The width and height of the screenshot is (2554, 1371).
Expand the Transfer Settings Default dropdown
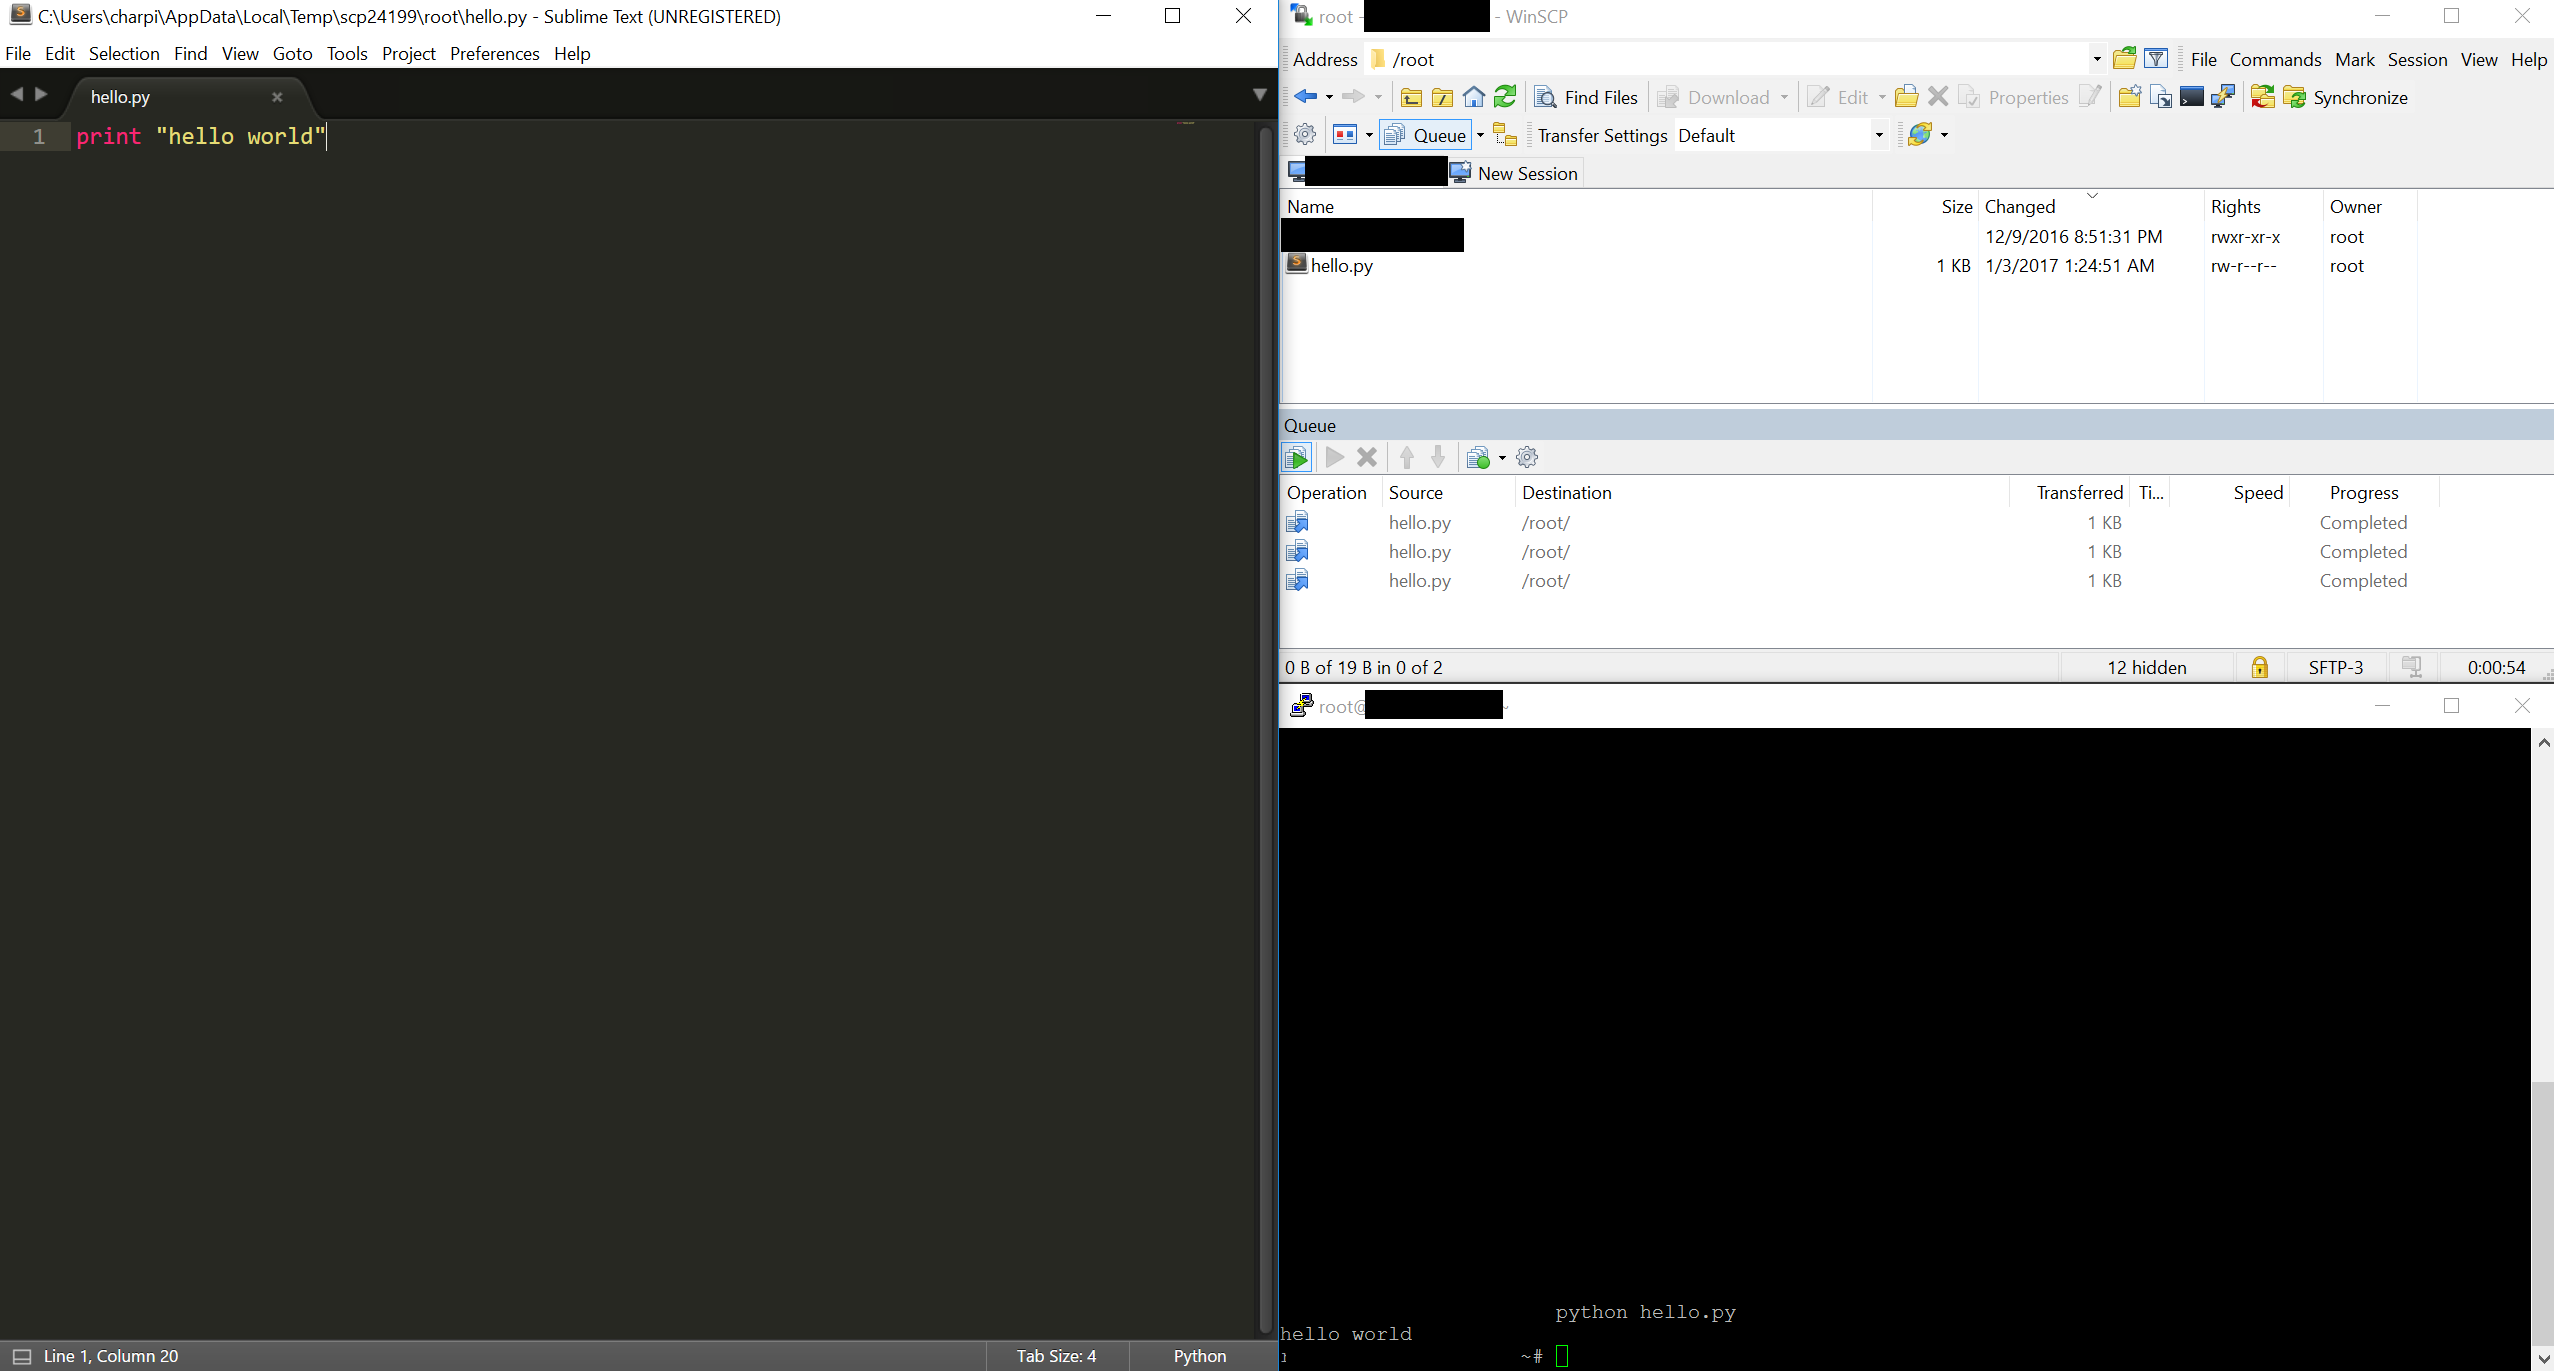[1879, 135]
